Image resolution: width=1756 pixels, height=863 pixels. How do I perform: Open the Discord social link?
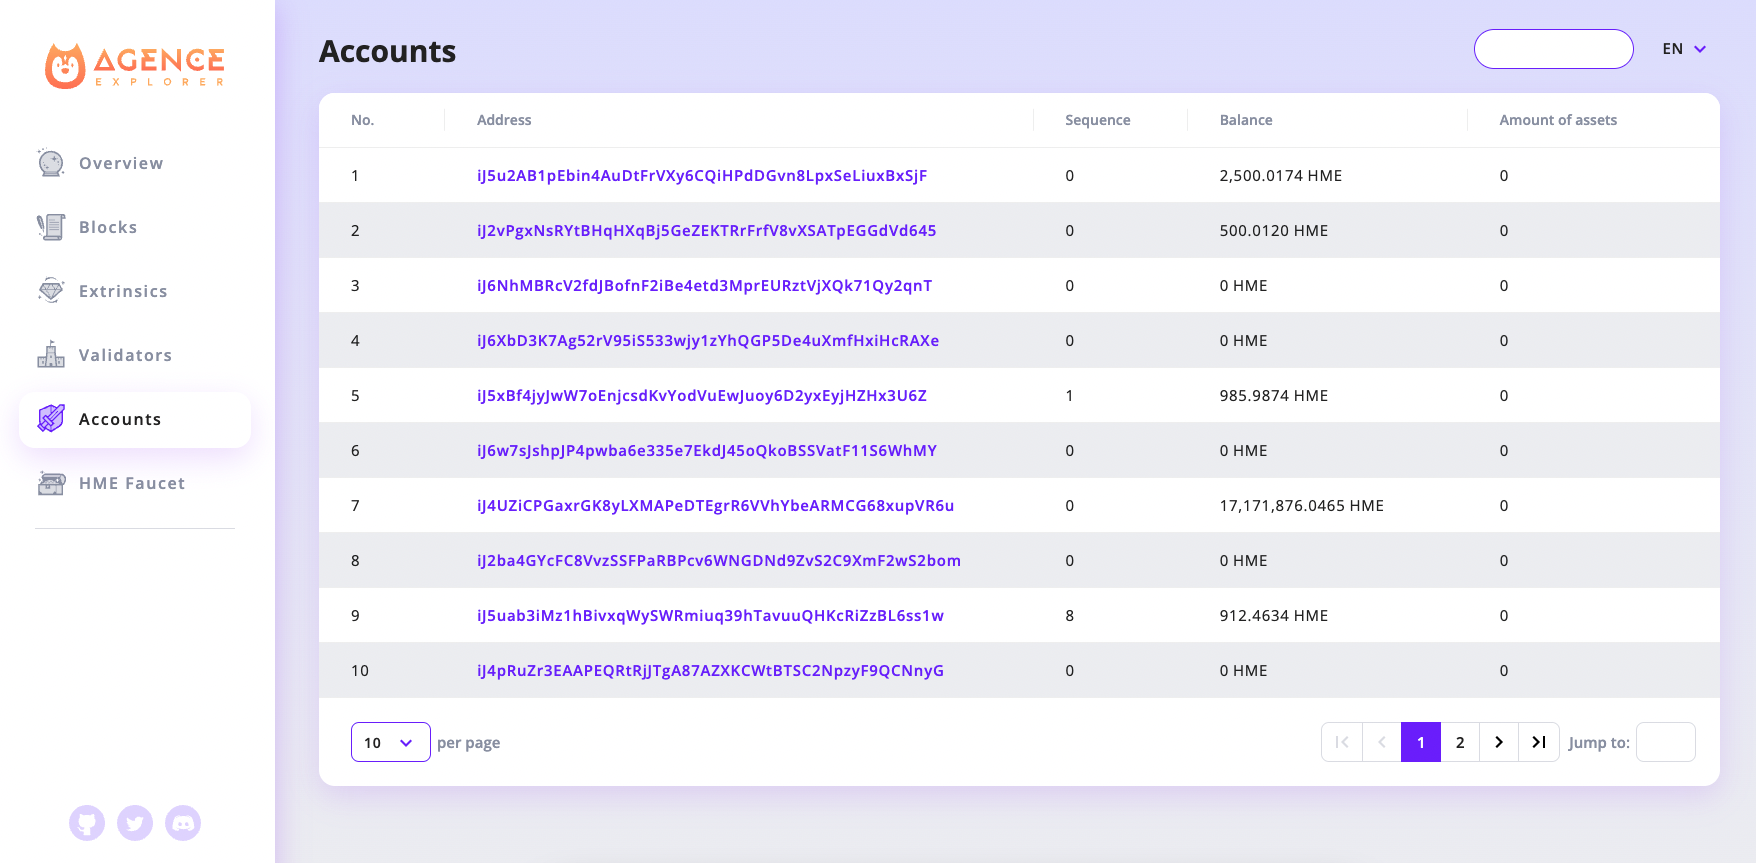pyautogui.click(x=183, y=823)
